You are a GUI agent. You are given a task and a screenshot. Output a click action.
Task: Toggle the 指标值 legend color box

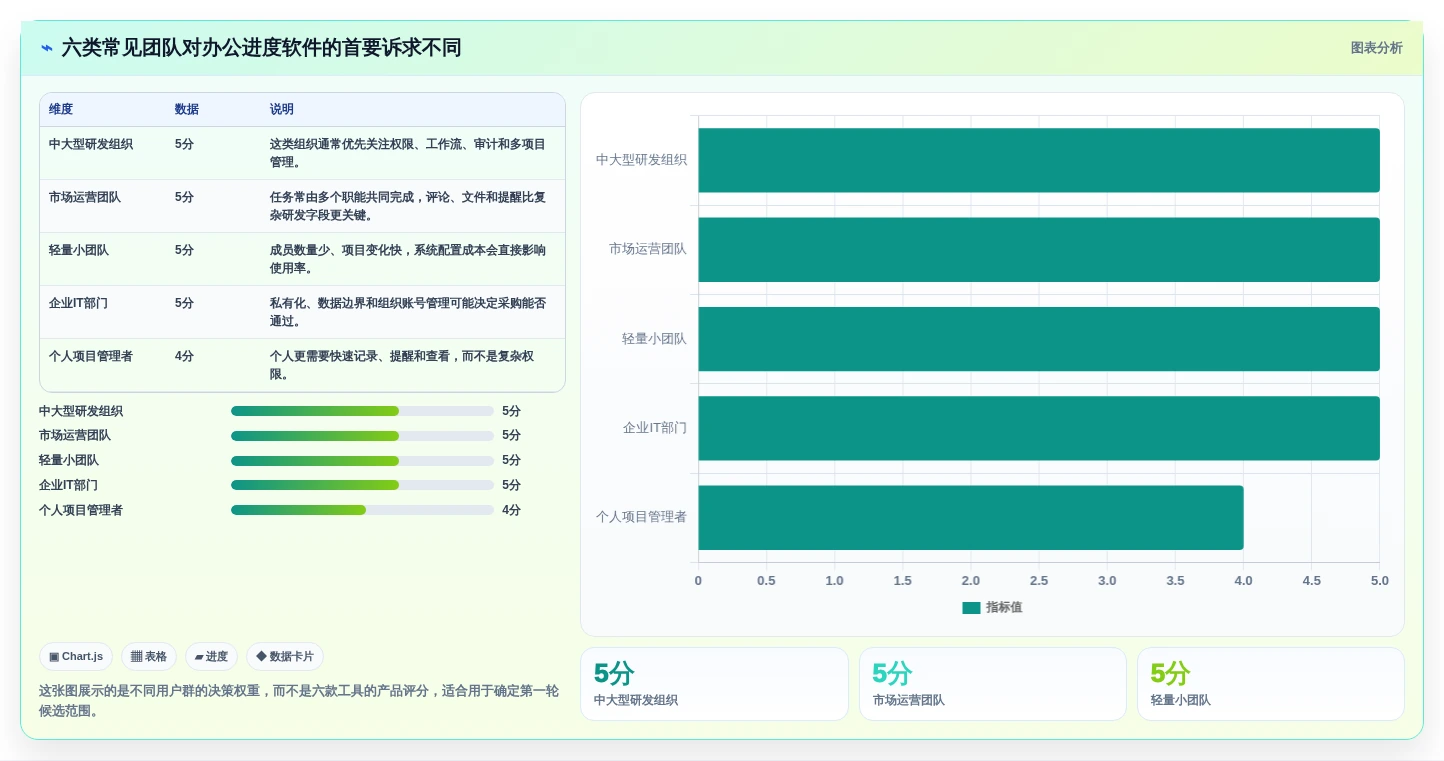click(x=971, y=608)
